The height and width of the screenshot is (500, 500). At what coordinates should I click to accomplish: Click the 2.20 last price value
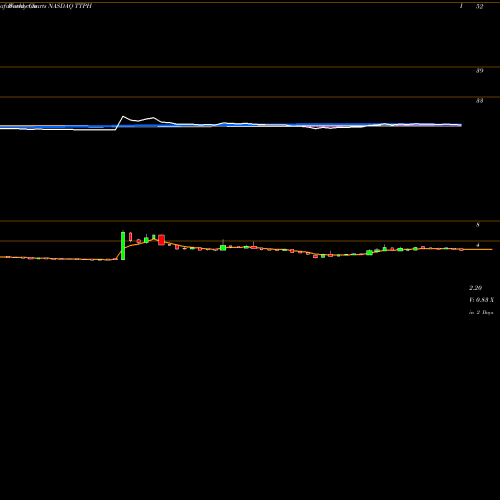pos(475,288)
